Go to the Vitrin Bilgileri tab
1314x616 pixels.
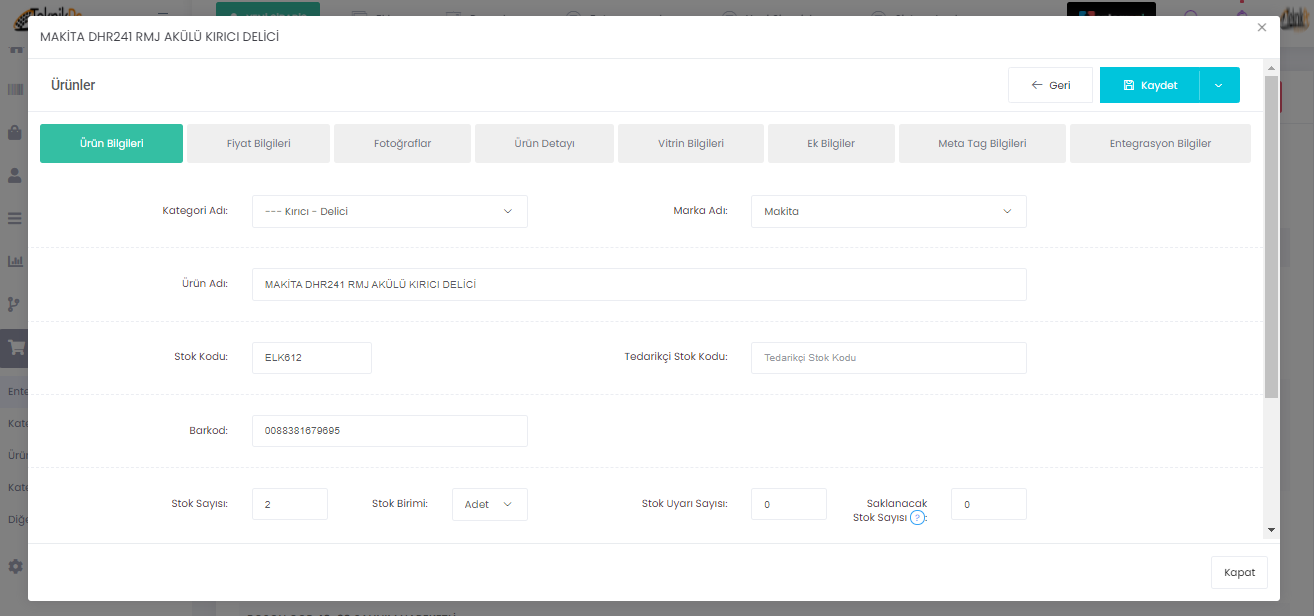pyautogui.click(x=690, y=143)
